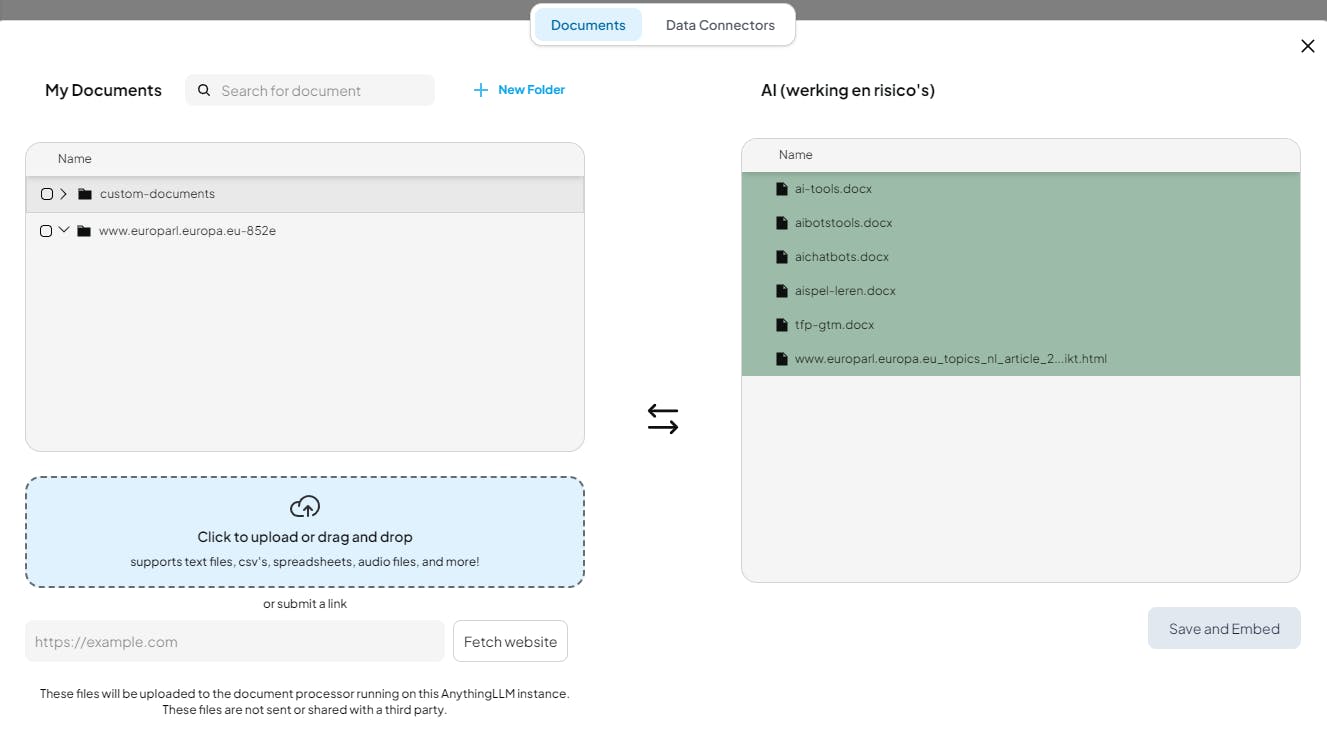1327x730 pixels.
Task: Click the custom-documents folder icon
Action: [x=85, y=194]
